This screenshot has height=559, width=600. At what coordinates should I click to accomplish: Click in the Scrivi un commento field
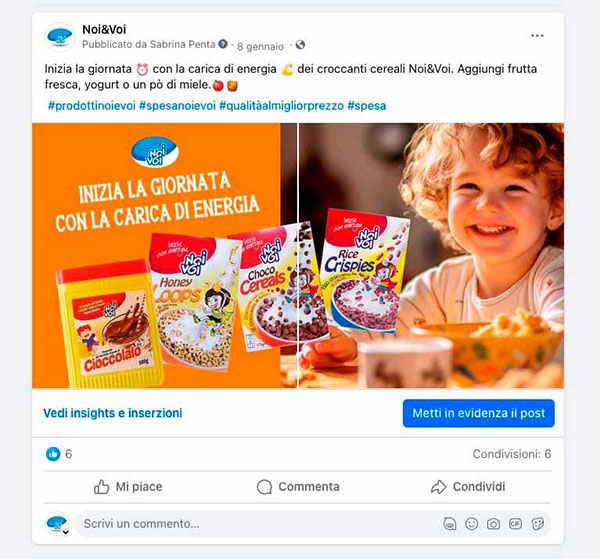click(x=256, y=523)
